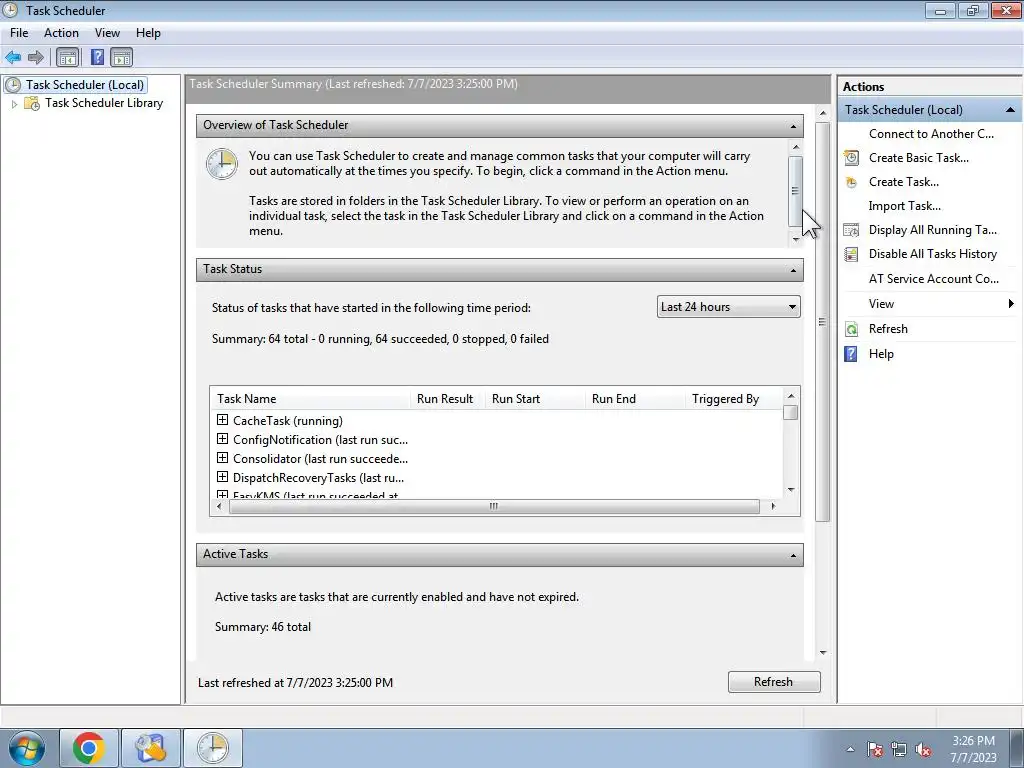Click task list scroll-down arrow
Image resolution: width=1024 pixels, height=768 pixels.
pyautogui.click(x=791, y=490)
